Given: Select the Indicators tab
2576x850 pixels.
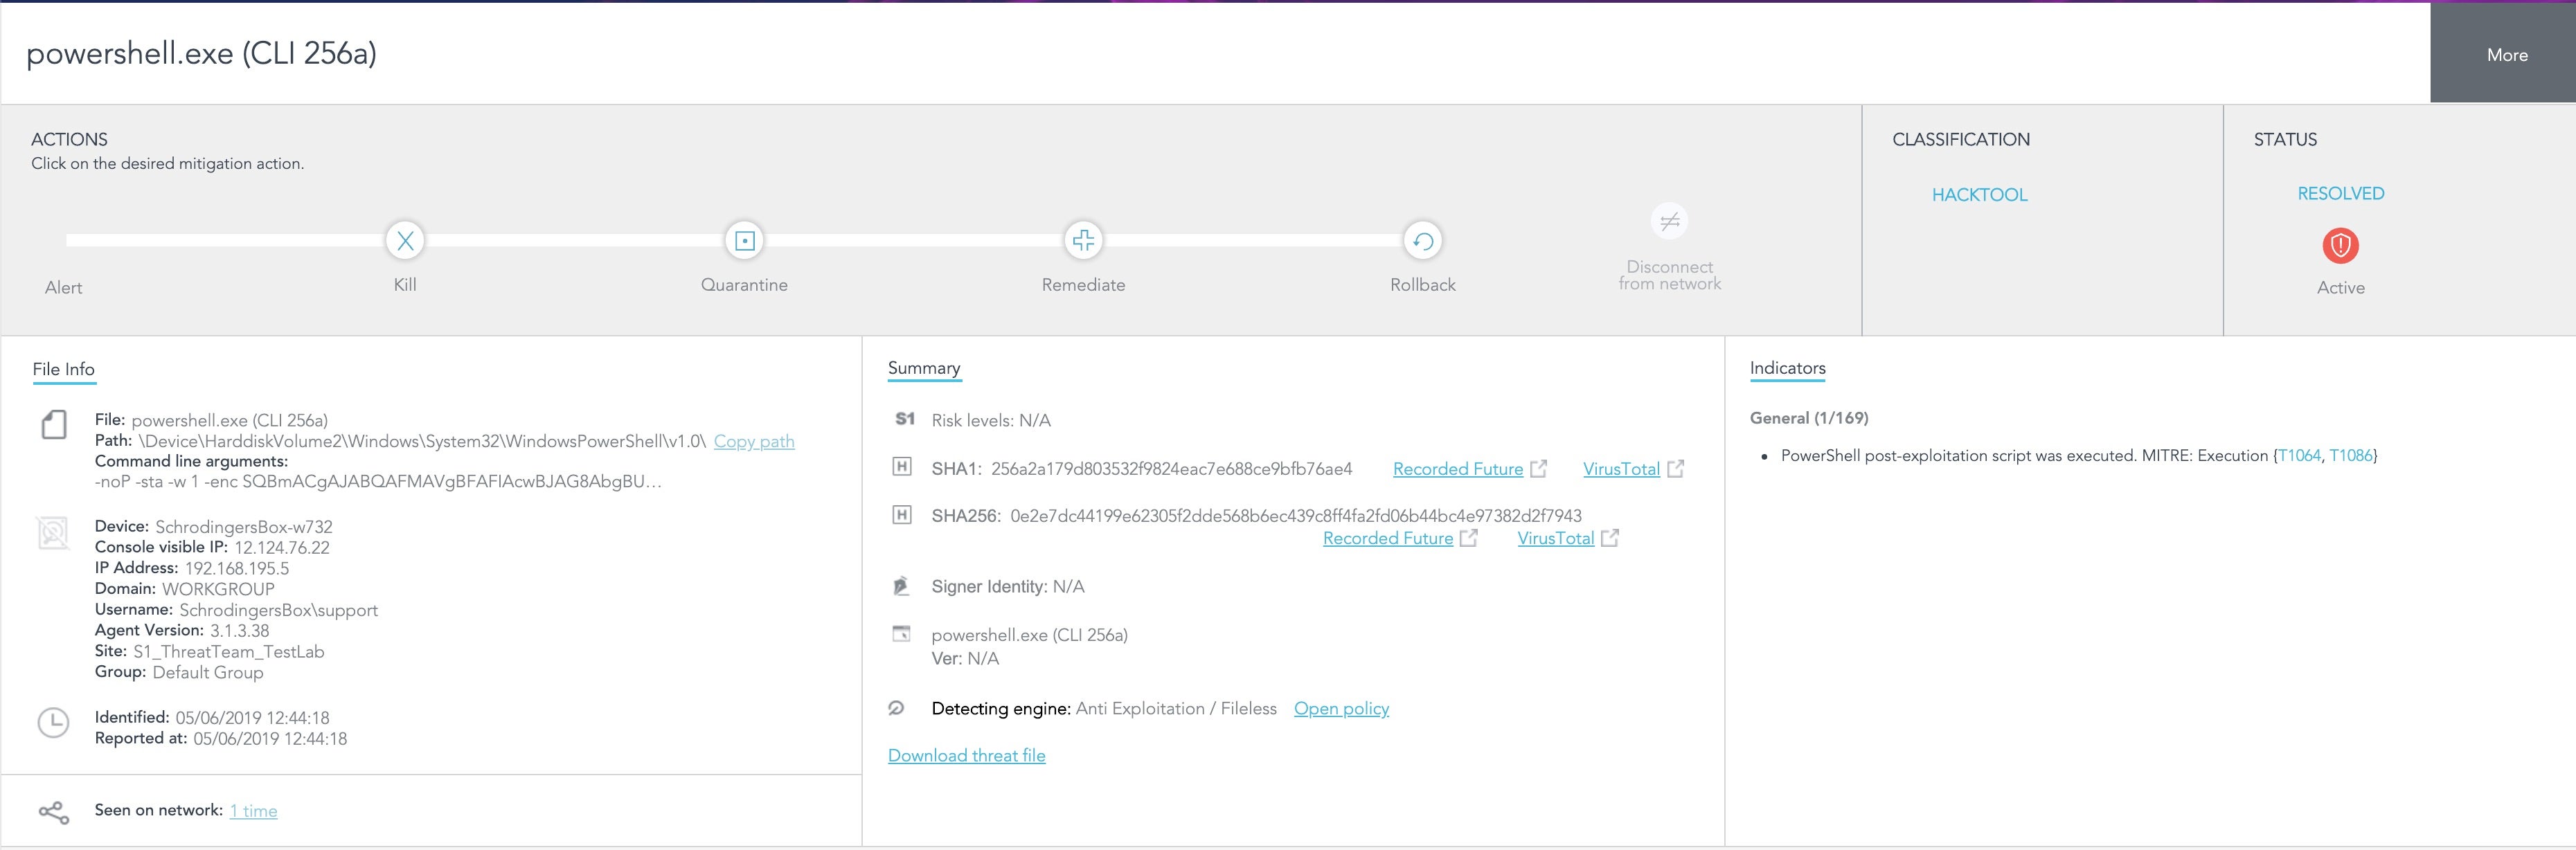Looking at the screenshot, I should 1789,368.
